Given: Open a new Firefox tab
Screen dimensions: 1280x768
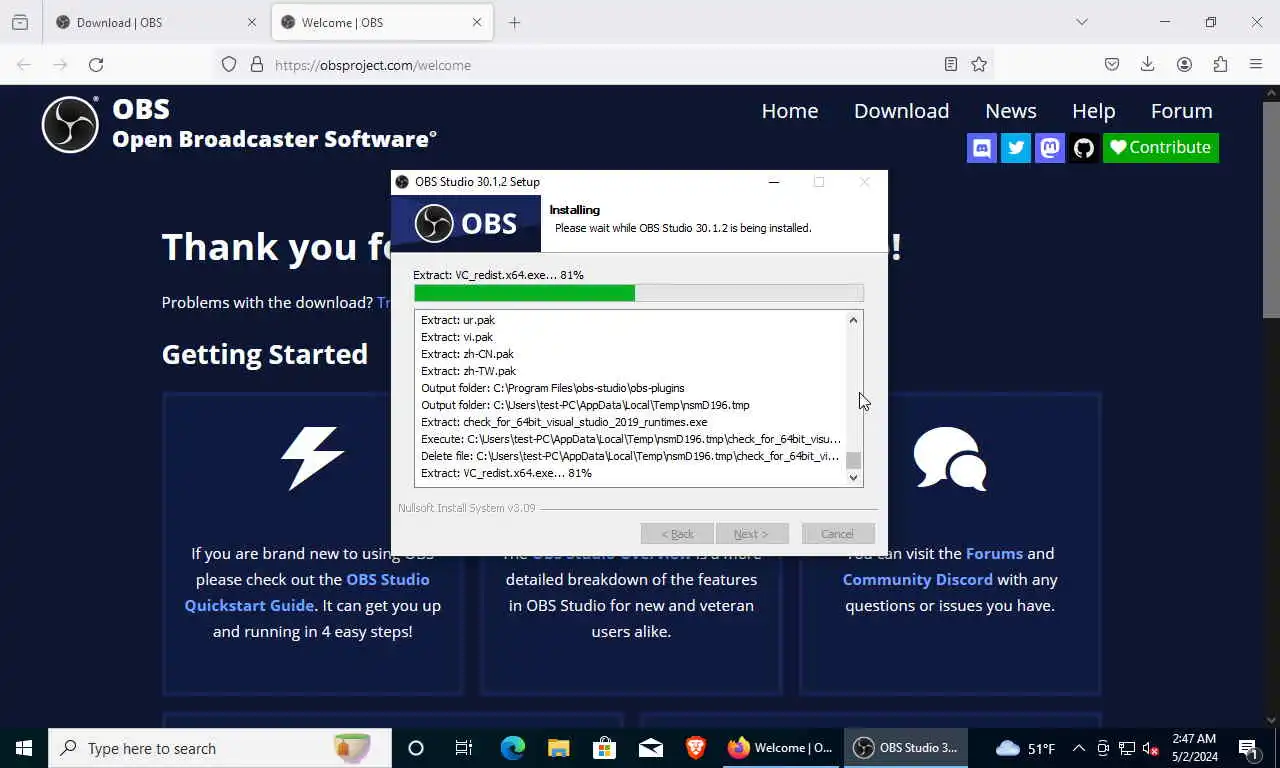Looking at the screenshot, I should point(514,22).
